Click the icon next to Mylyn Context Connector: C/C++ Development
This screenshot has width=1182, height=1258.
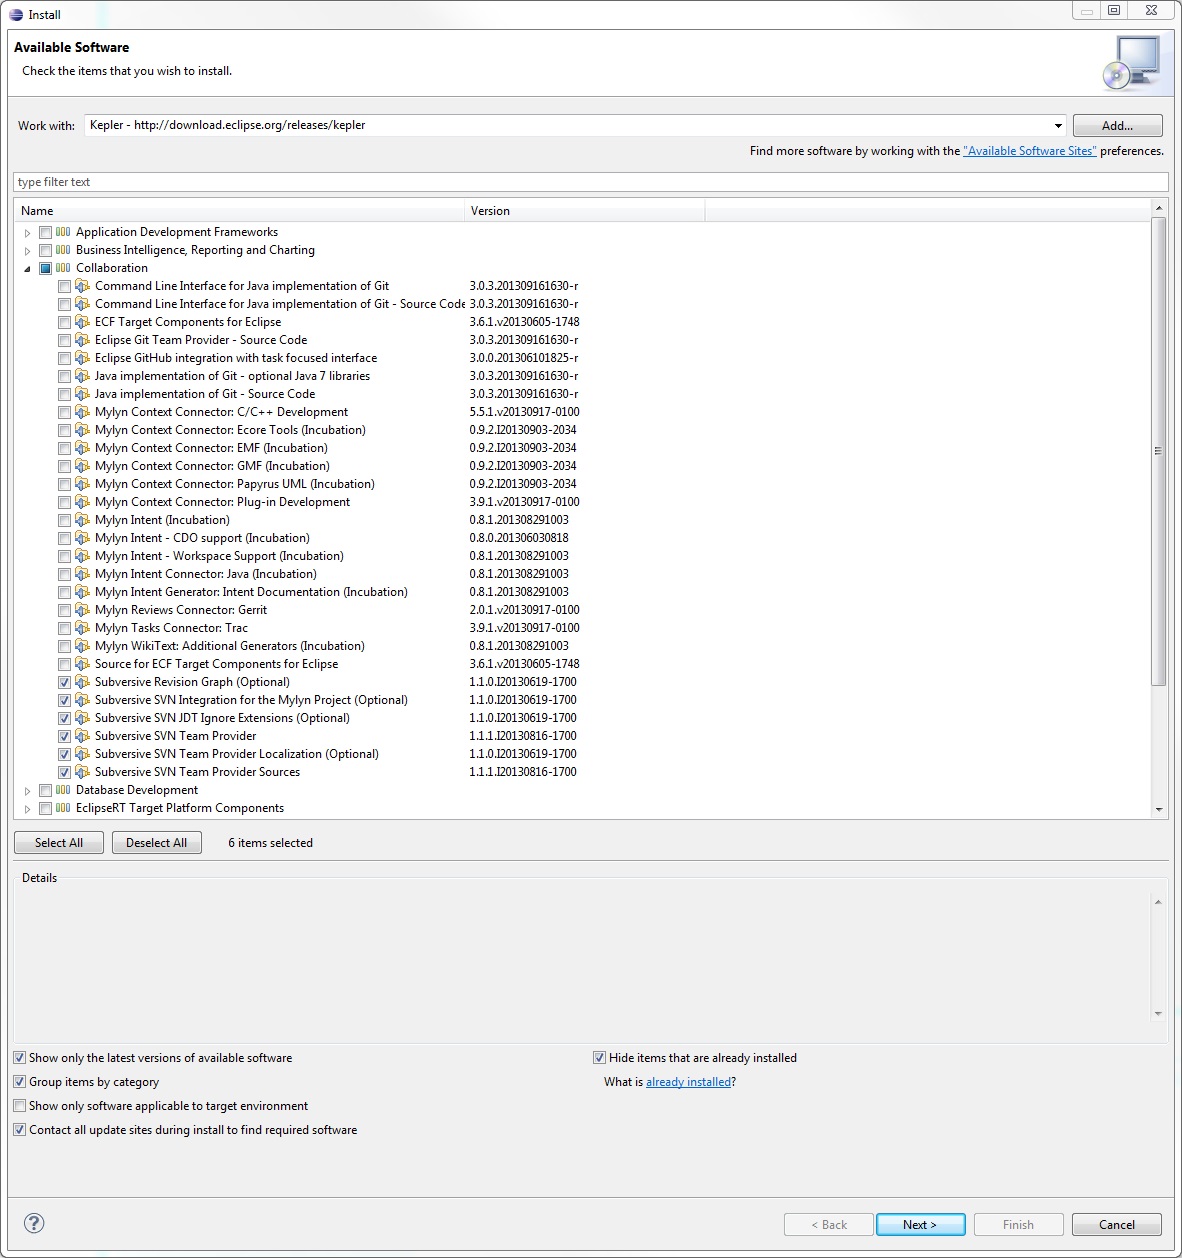(x=83, y=412)
